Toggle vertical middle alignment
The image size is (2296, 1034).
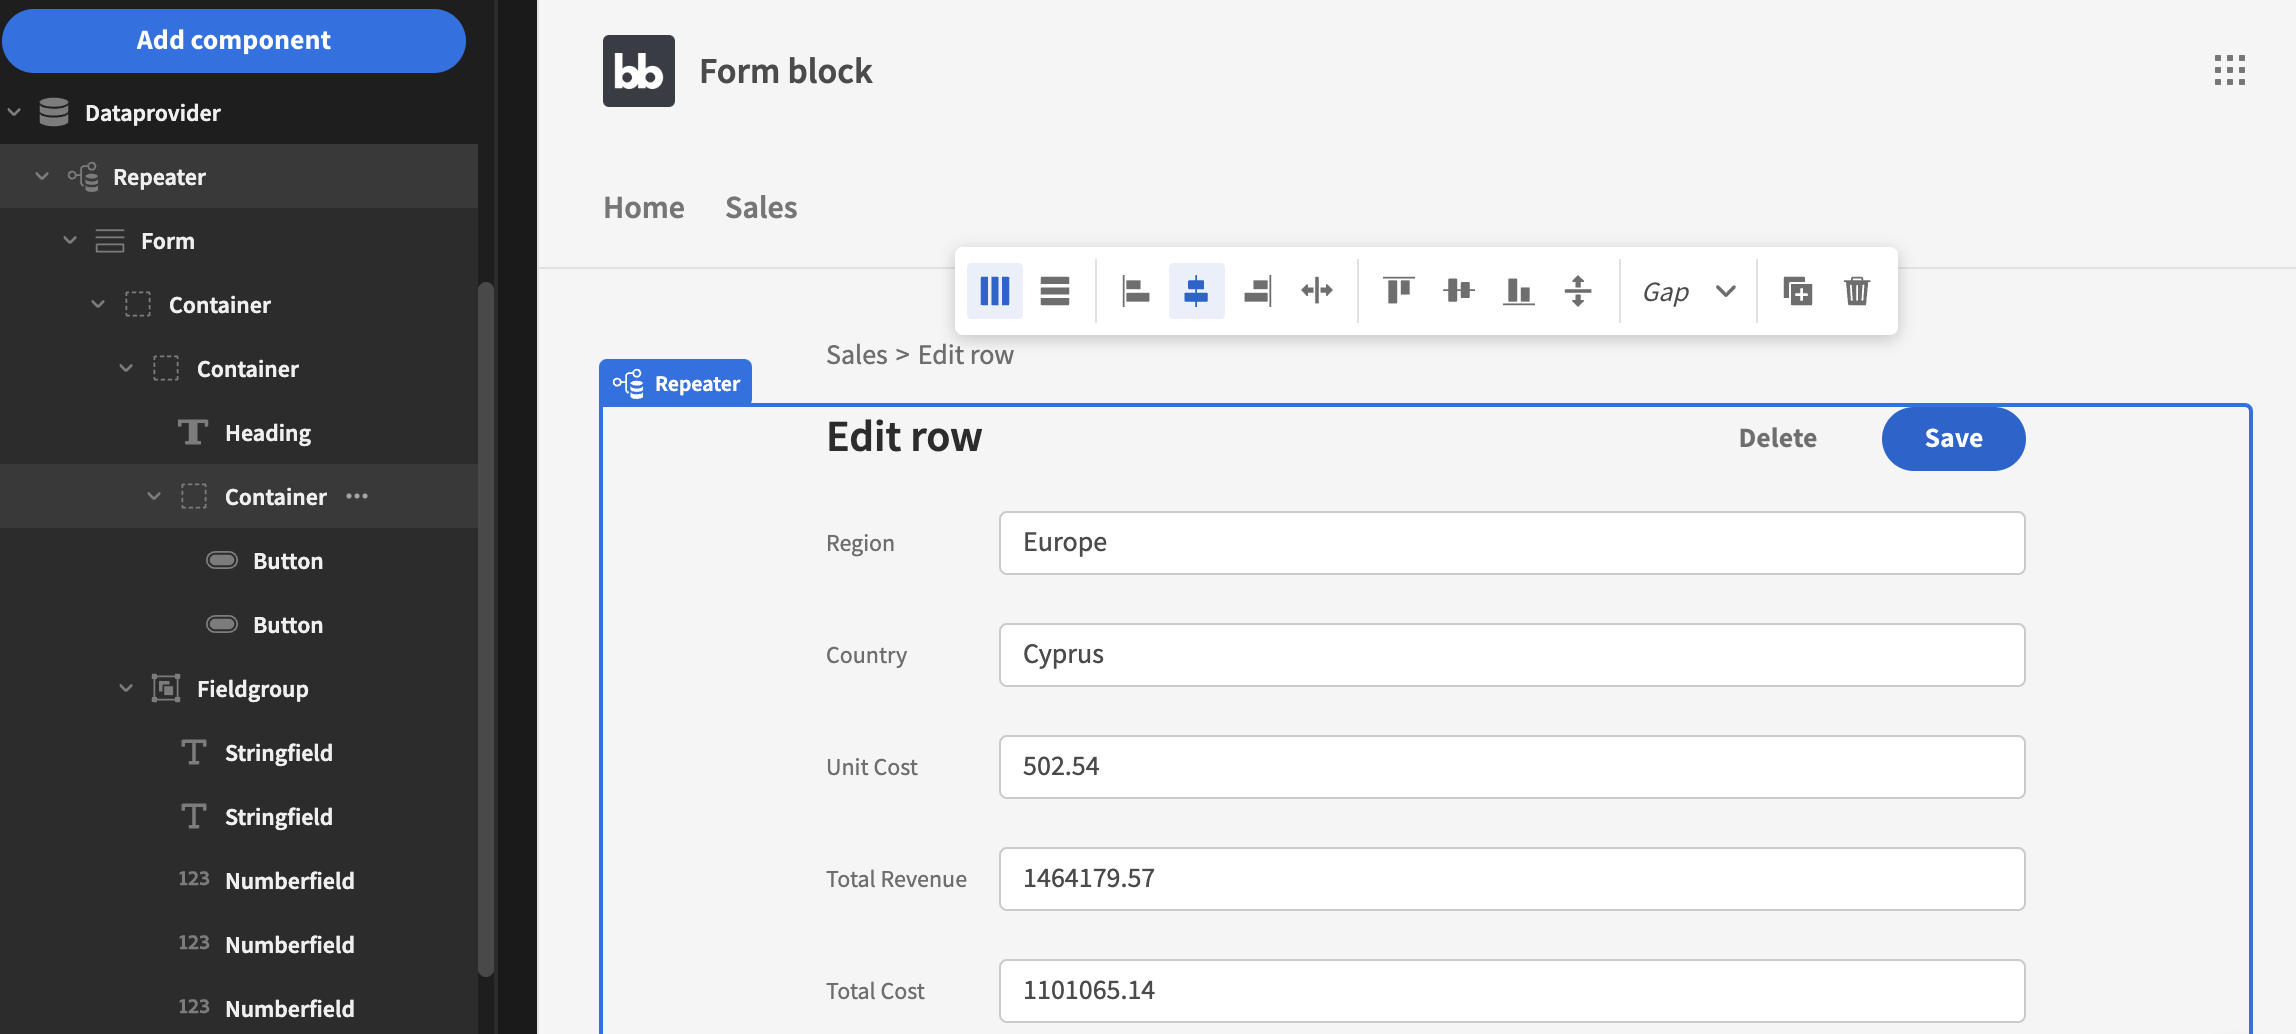coord(1458,291)
